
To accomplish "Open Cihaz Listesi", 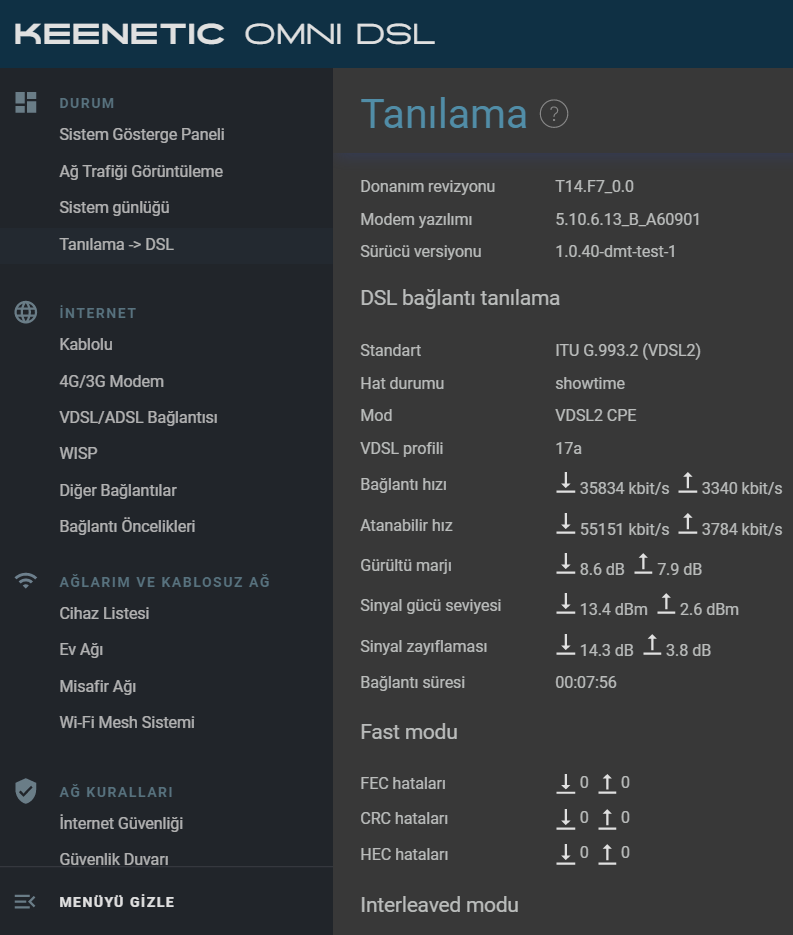I will coord(104,613).
